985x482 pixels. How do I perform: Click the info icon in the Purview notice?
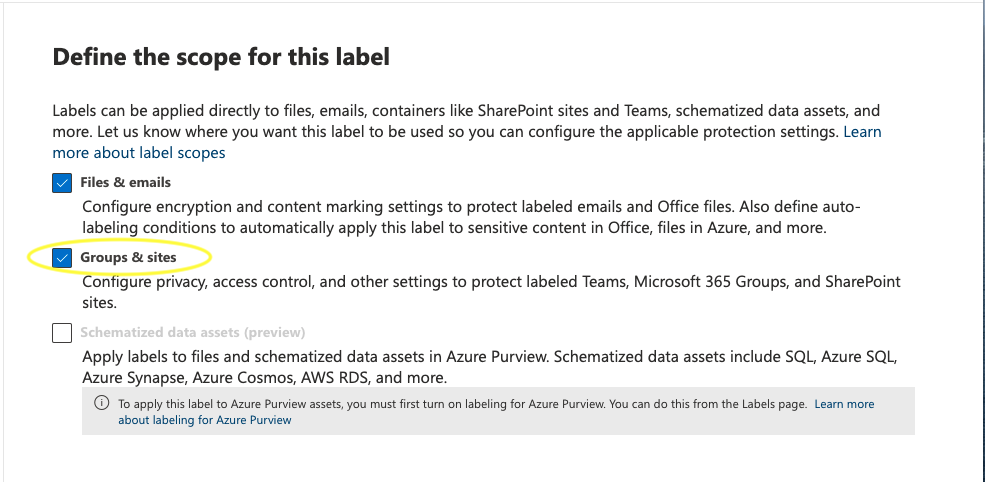101,404
